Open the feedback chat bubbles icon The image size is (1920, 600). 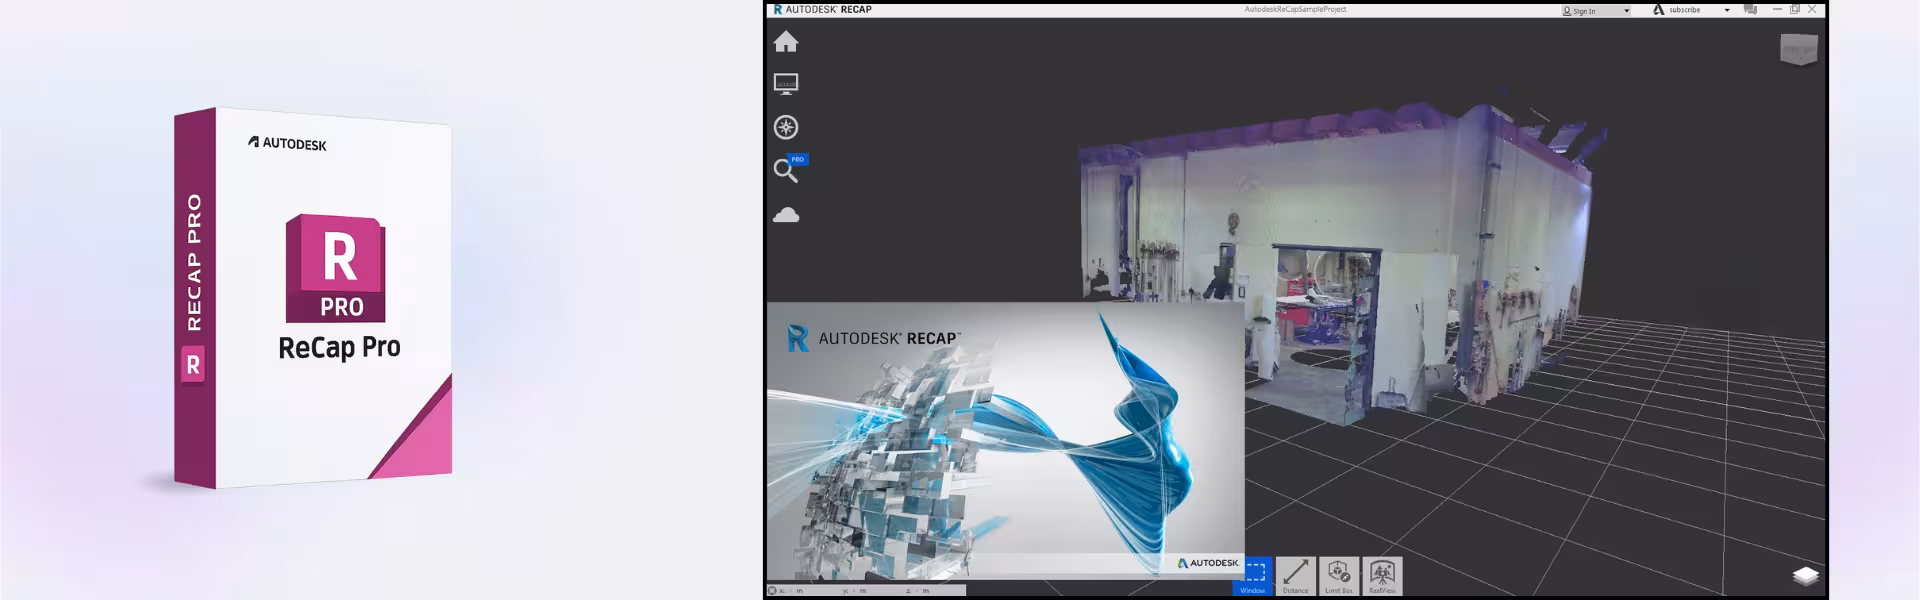[1750, 9]
